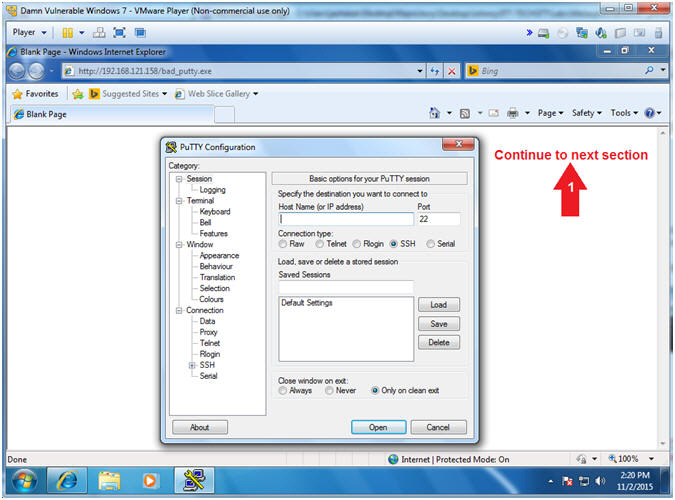Collapse the Window tree node

pyautogui.click(x=179, y=245)
